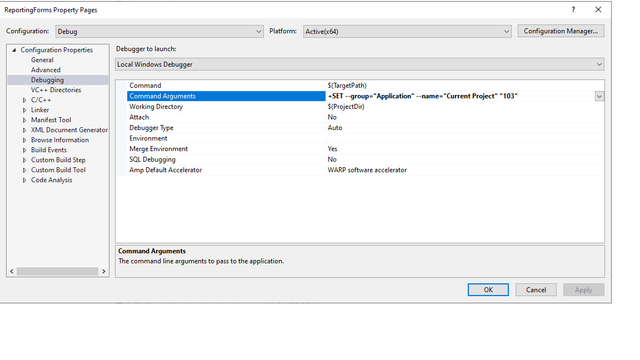Confirm with the OK button

(x=488, y=290)
